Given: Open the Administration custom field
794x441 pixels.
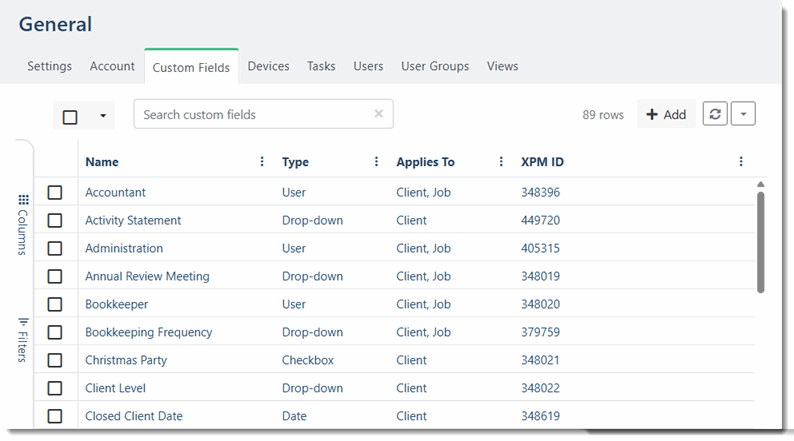Looking at the screenshot, I should pyautogui.click(x=124, y=249).
